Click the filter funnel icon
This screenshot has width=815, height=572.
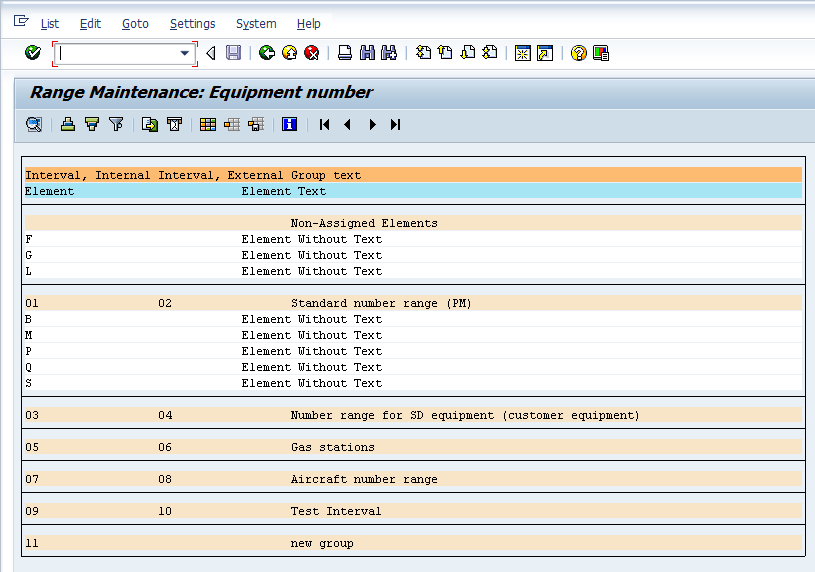tap(116, 124)
